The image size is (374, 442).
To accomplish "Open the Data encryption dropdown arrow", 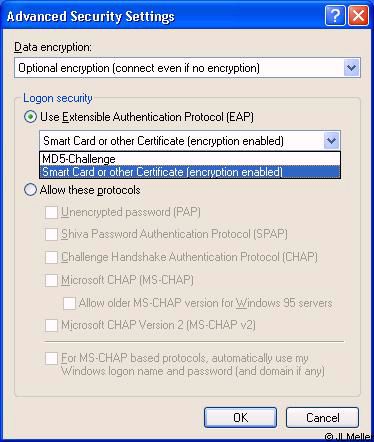I will click(351, 68).
